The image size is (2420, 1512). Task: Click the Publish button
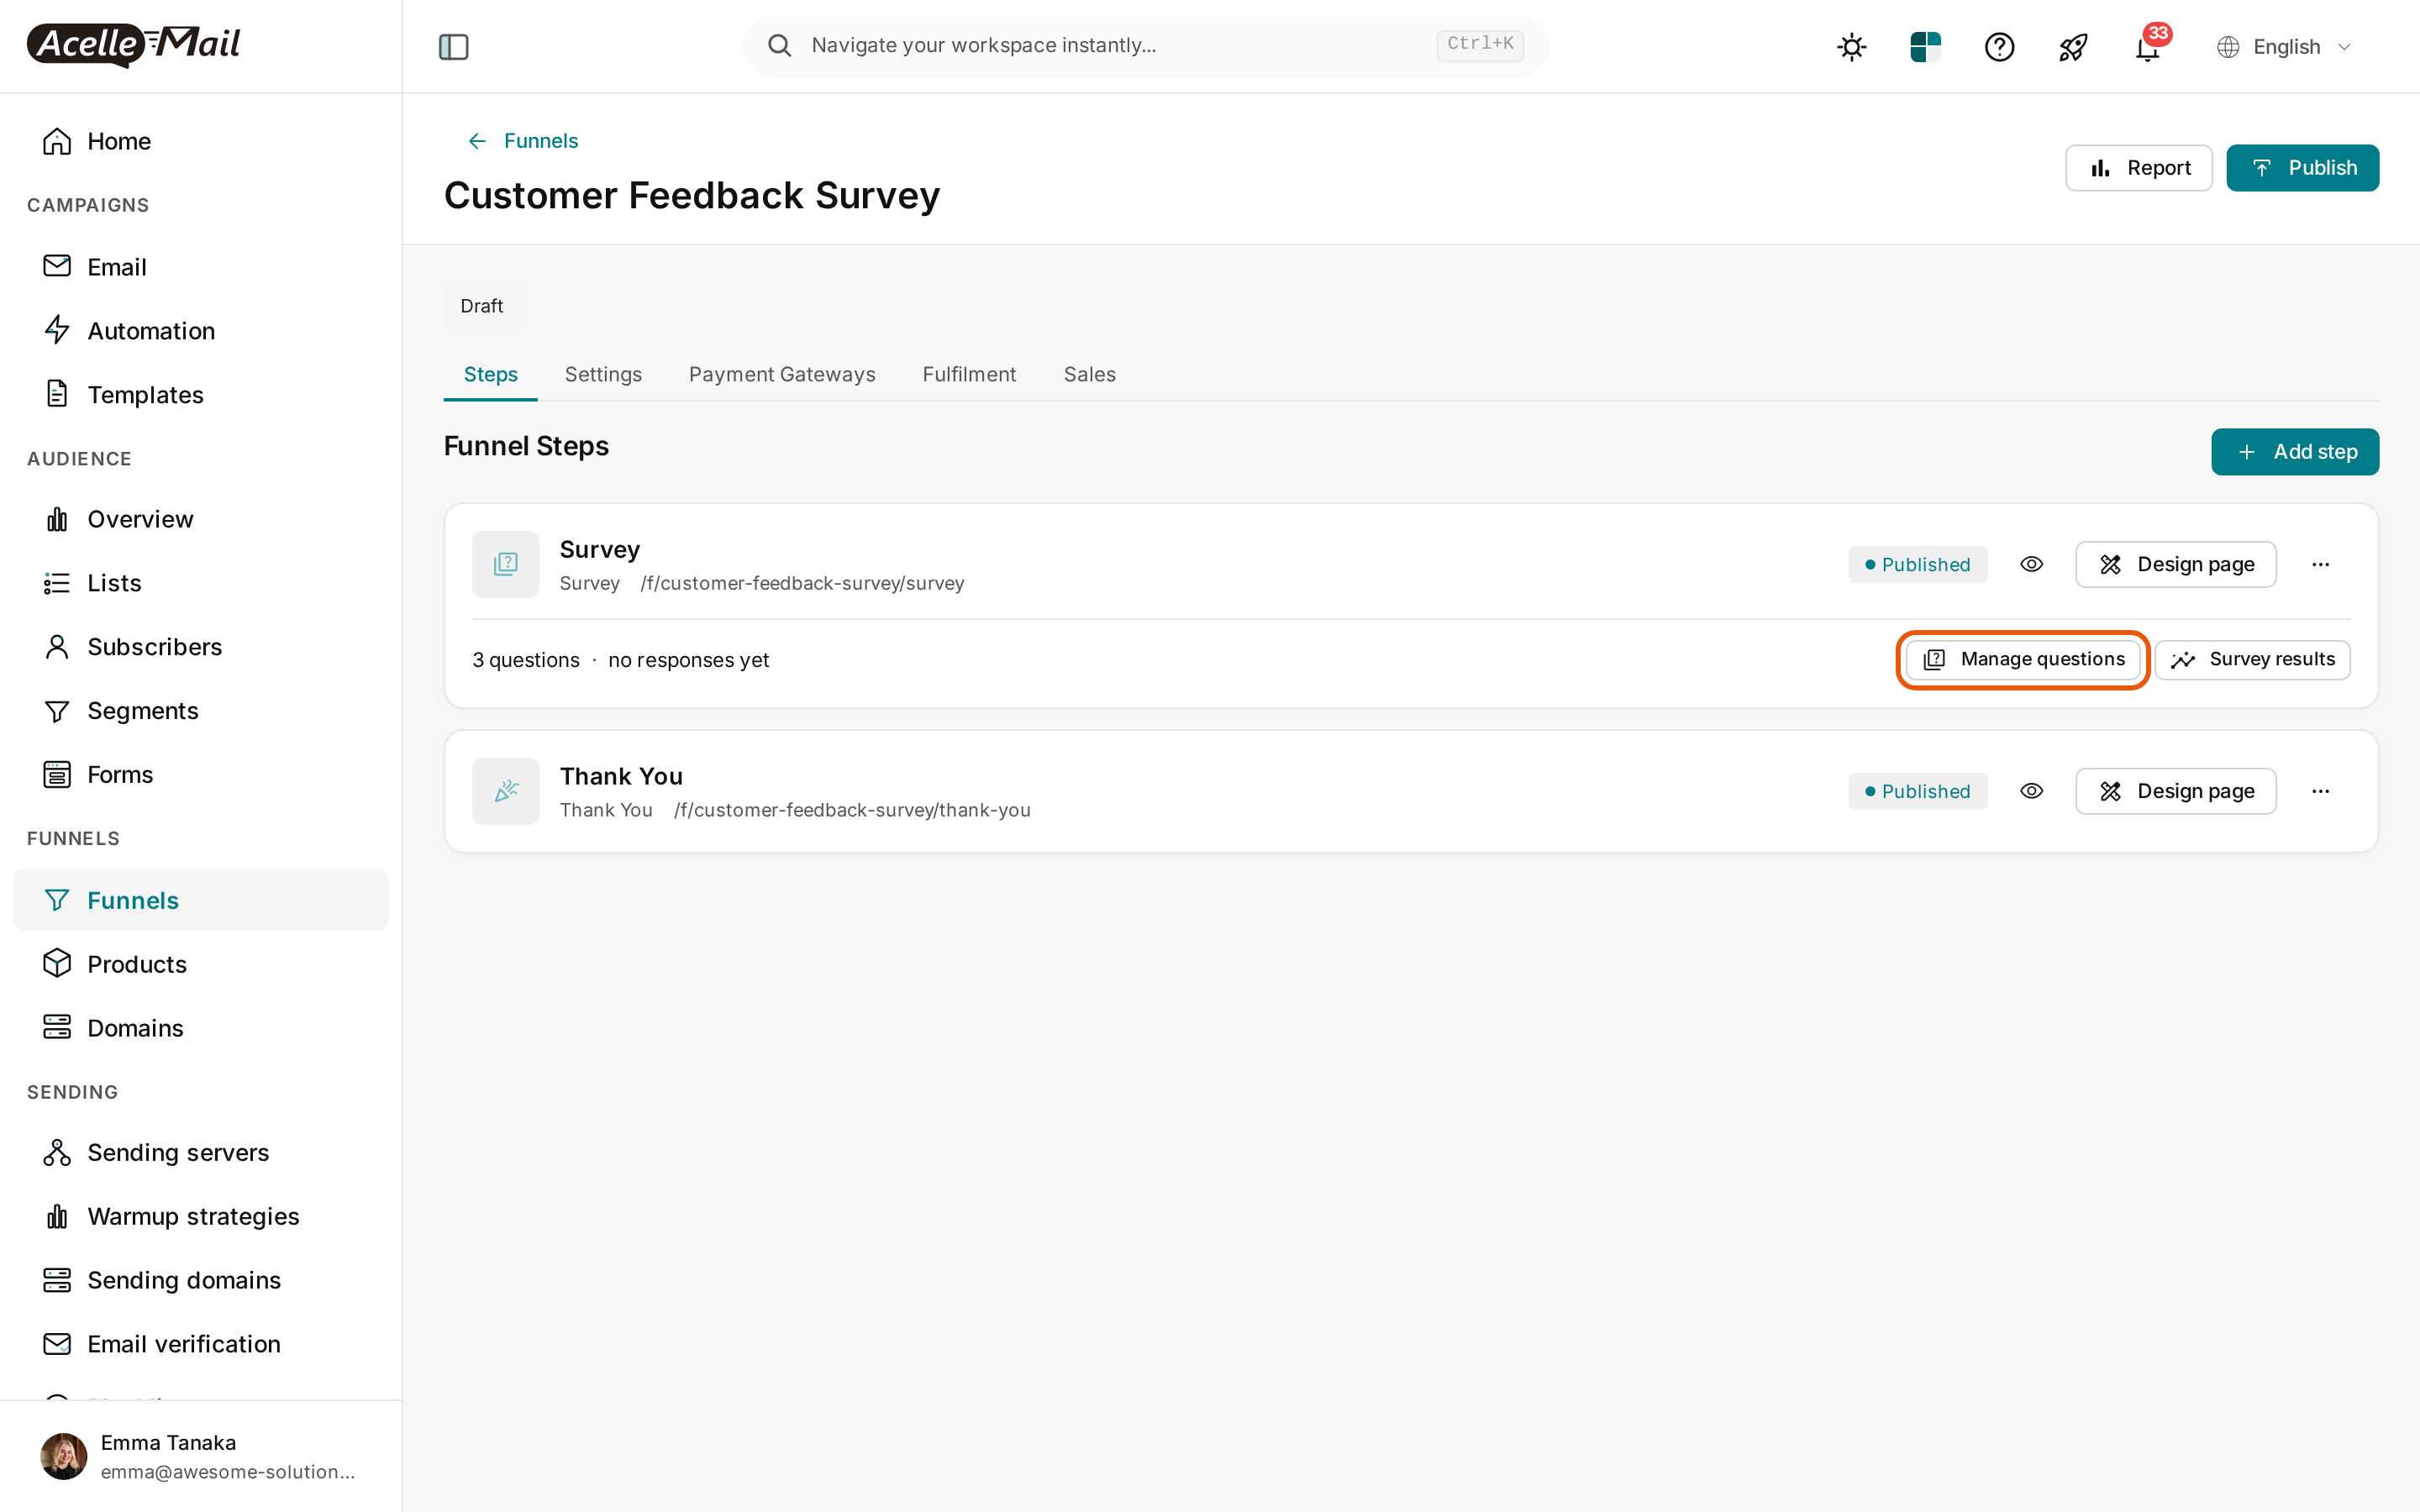pyautogui.click(x=2302, y=168)
